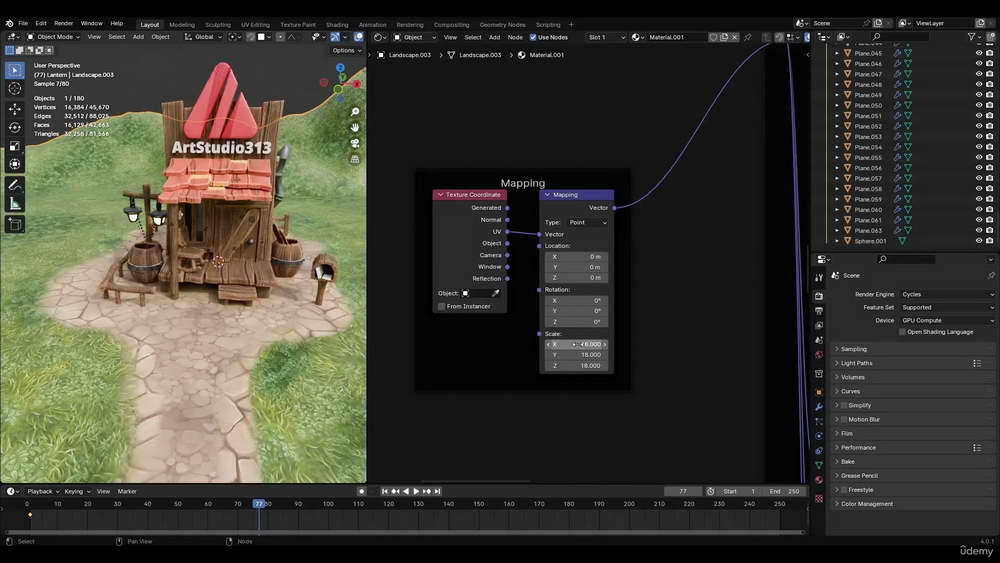Open the Object Mode dropdown
This screenshot has height=563, width=1000.
(x=53, y=37)
